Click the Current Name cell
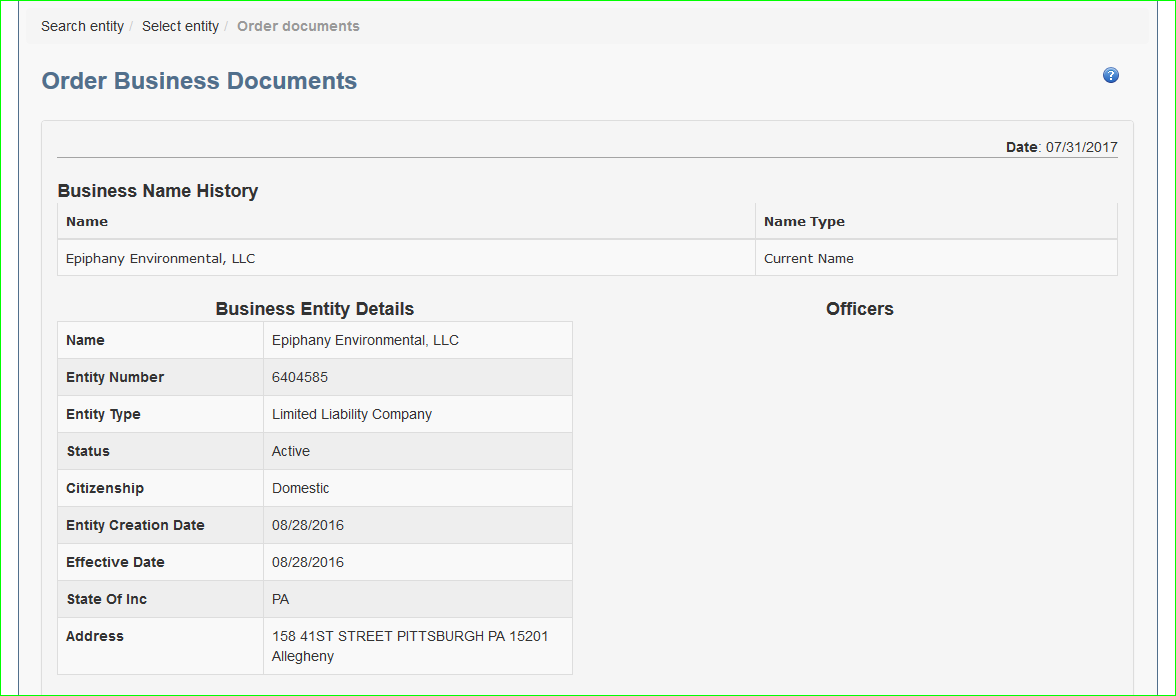 tap(808, 258)
